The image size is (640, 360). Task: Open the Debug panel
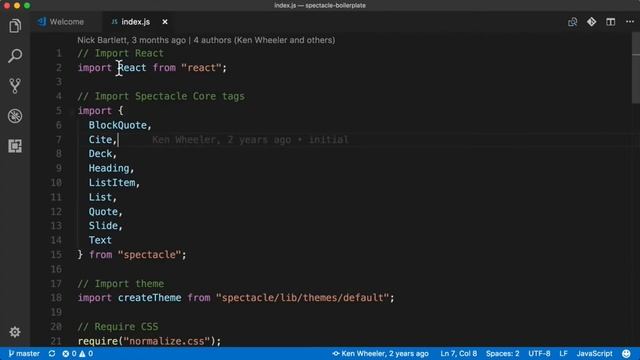15,116
